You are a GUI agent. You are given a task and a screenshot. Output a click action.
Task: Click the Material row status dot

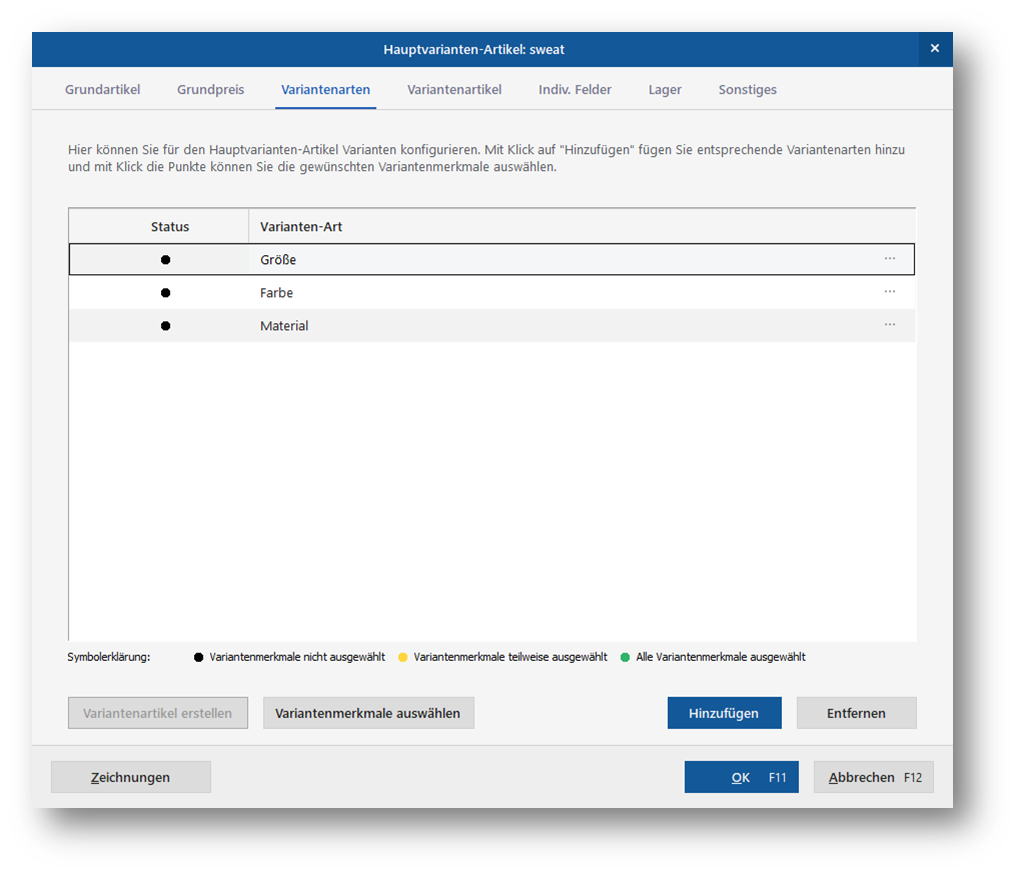click(166, 326)
